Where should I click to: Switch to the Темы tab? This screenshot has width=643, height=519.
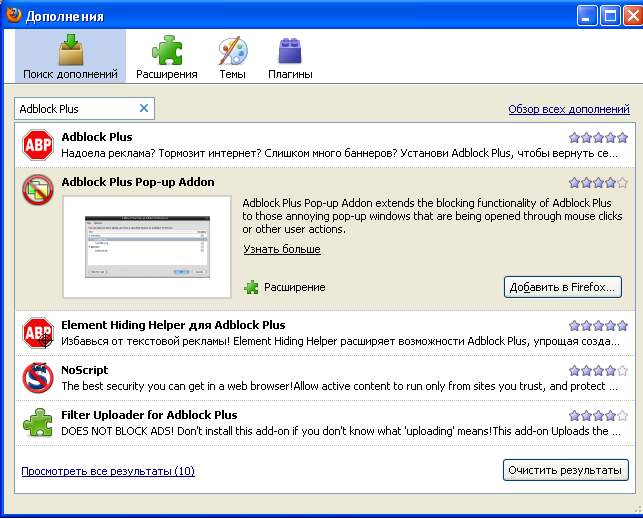click(x=233, y=57)
